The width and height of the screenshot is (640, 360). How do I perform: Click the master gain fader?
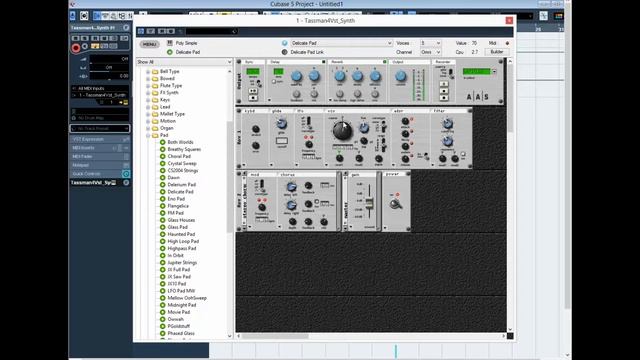click(369, 203)
